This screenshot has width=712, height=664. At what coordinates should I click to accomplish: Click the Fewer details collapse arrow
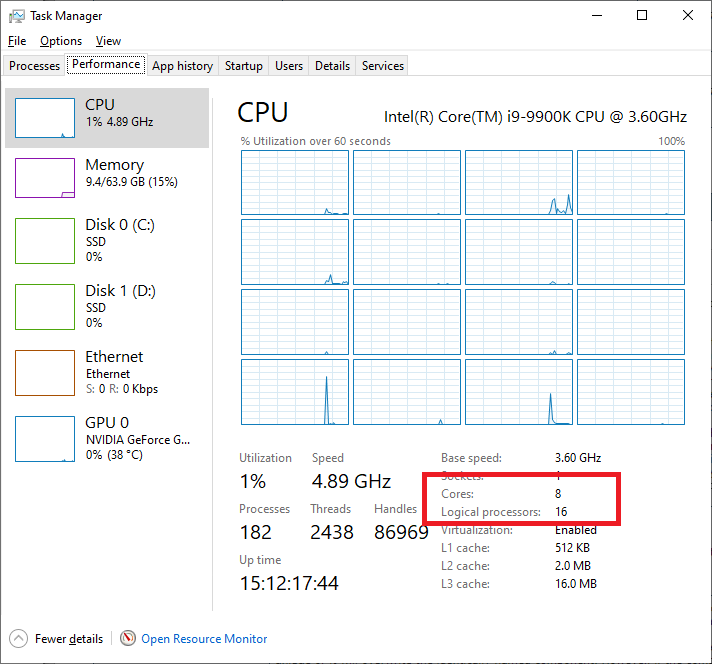19,639
